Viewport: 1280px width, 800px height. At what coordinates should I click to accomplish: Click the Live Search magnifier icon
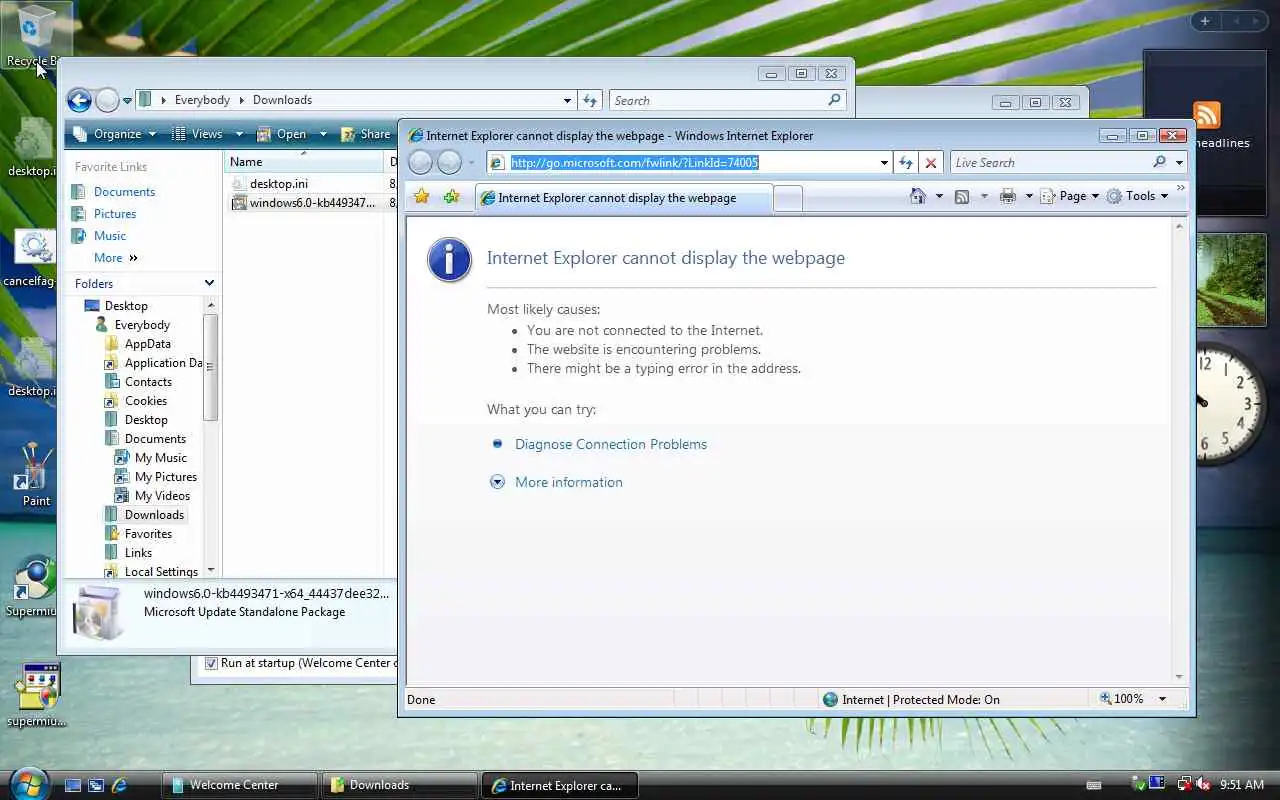coord(1159,162)
